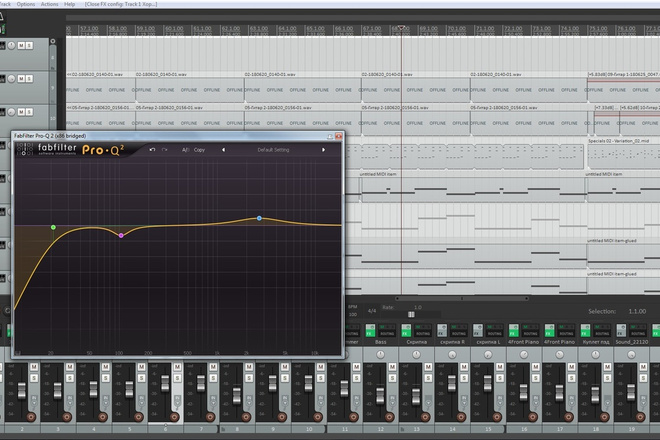The width and height of the screenshot is (660, 440).
Task: Open FX for the Куплет пэд channel
Action: [x=585, y=331]
